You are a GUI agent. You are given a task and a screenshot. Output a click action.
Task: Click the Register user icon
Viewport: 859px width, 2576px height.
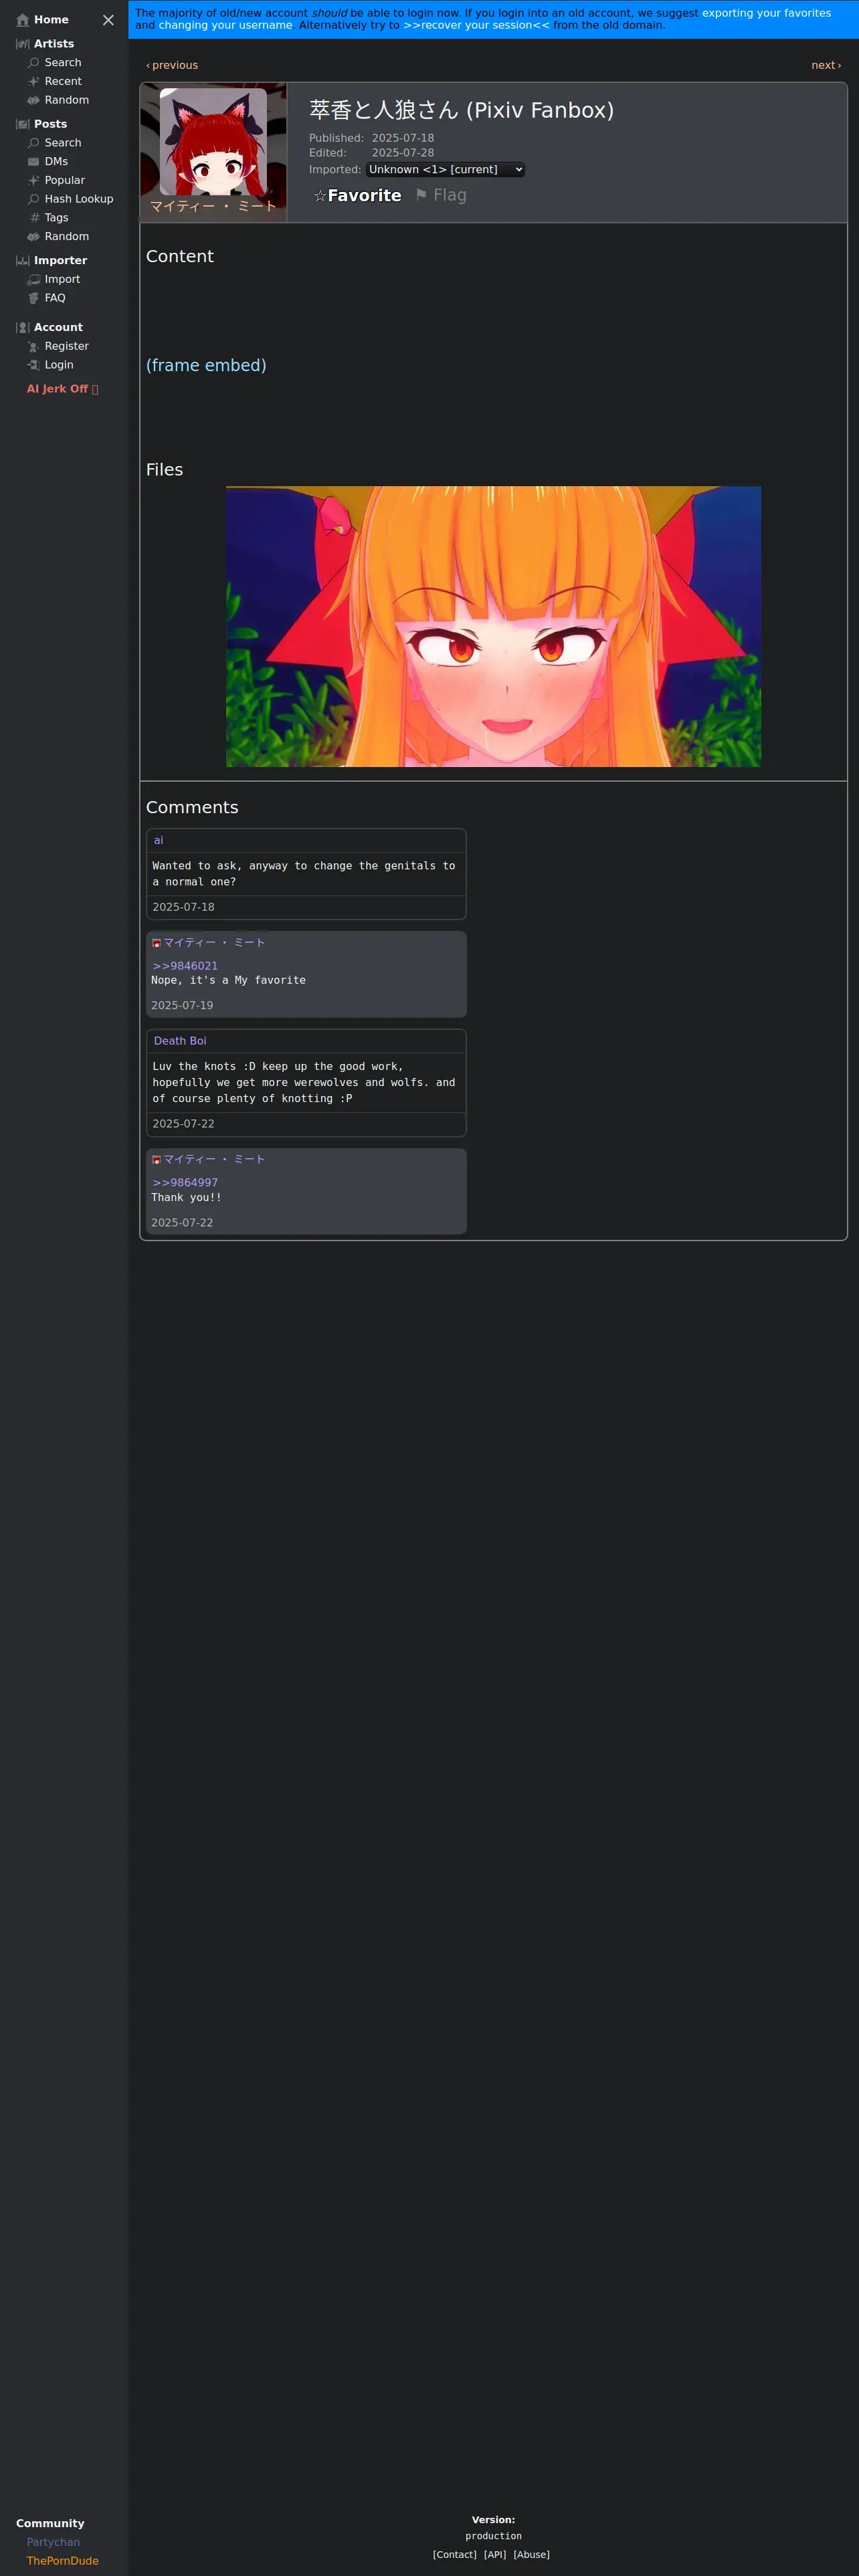[x=34, y=346]
